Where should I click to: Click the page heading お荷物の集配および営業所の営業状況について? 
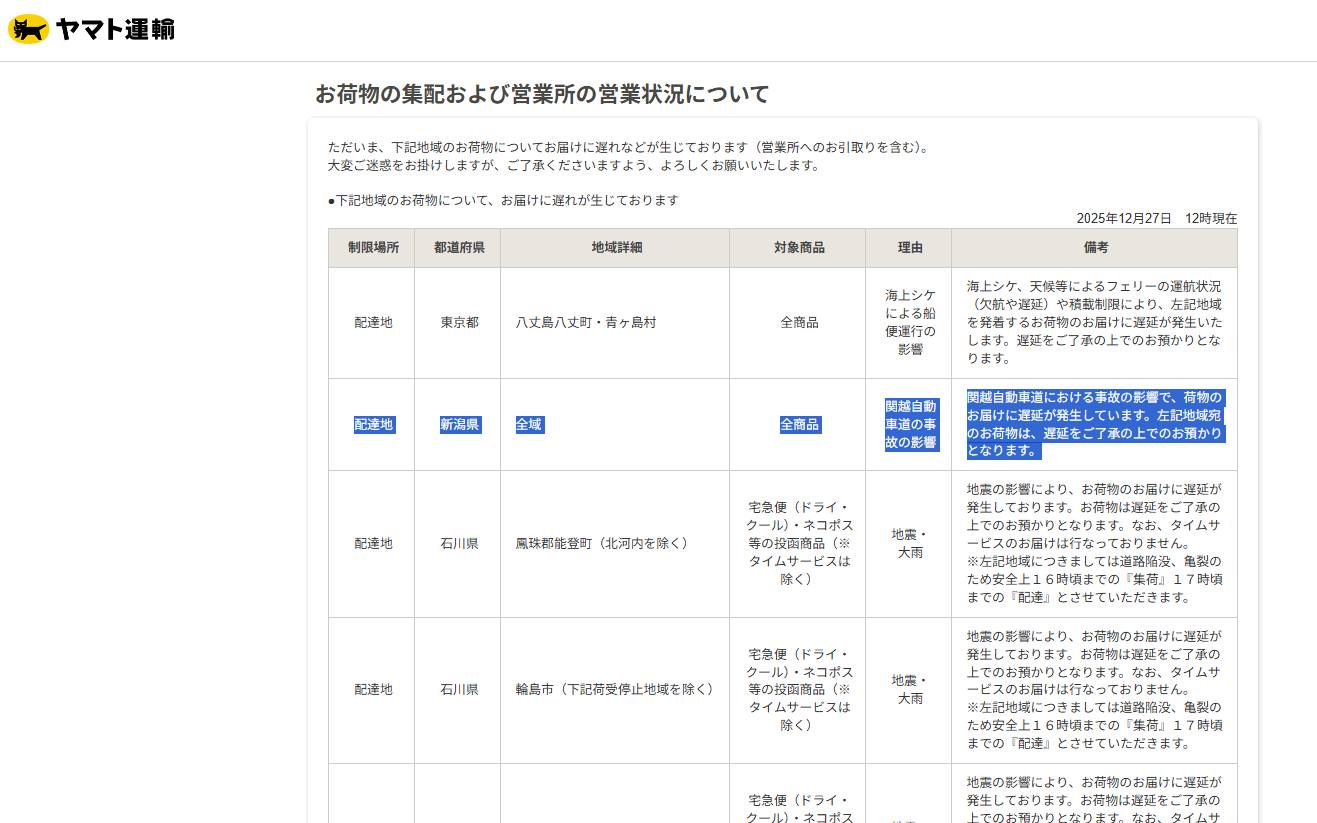(542, 94)
